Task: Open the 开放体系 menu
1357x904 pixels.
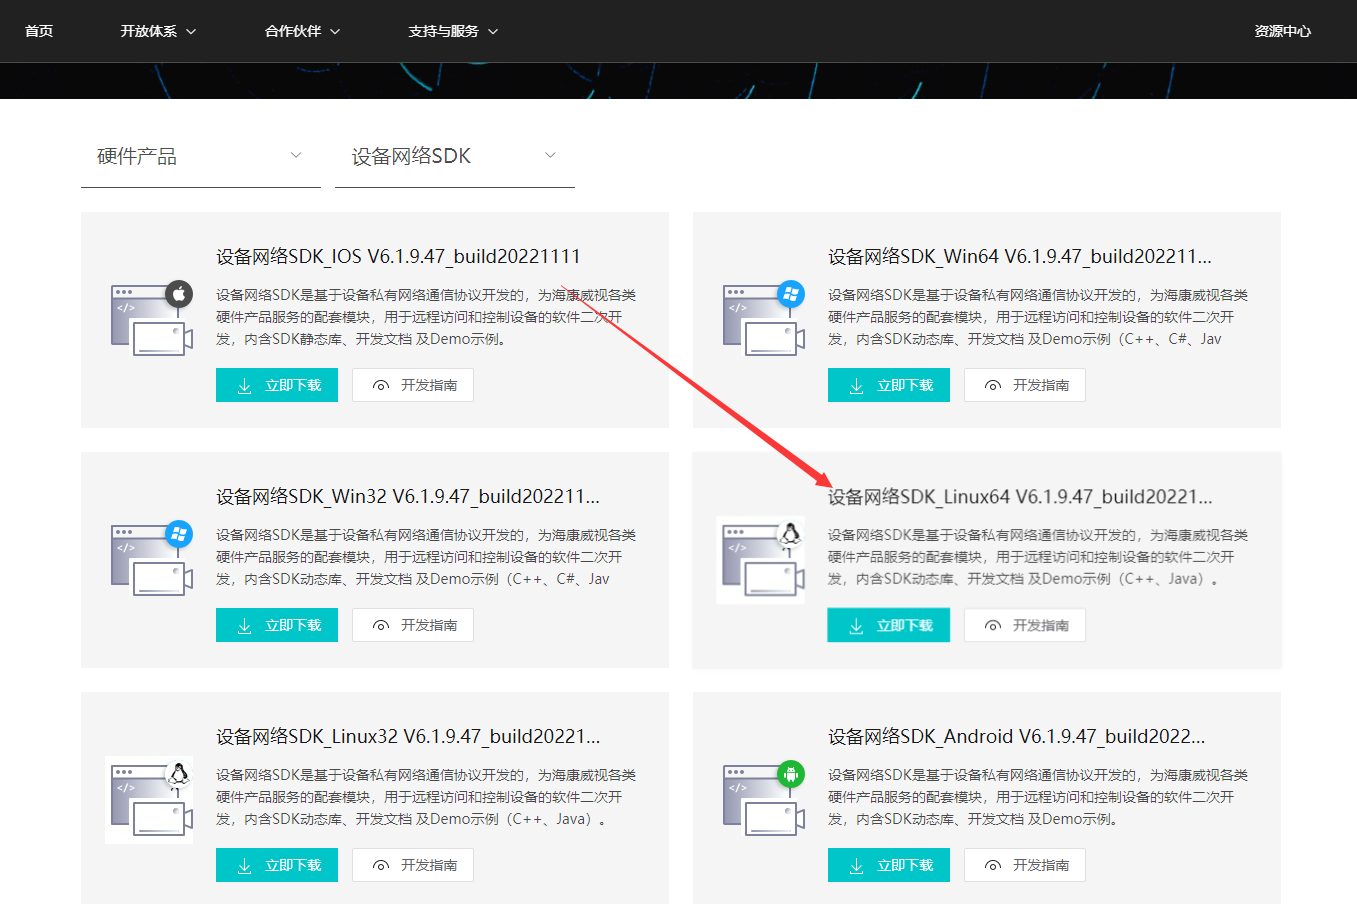Action: 158,31
